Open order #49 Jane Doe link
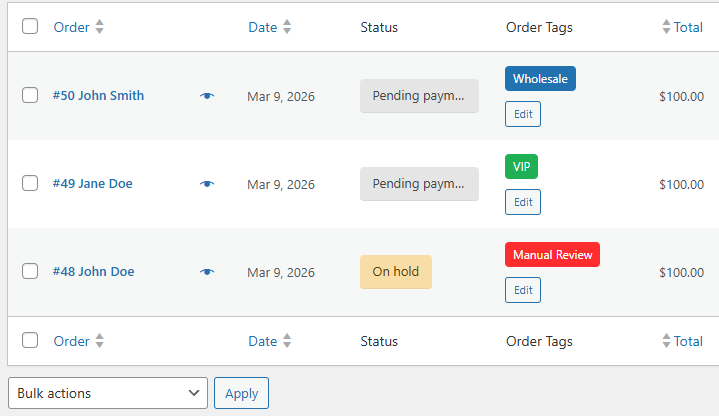719x416 pixels. coord(93,183)
